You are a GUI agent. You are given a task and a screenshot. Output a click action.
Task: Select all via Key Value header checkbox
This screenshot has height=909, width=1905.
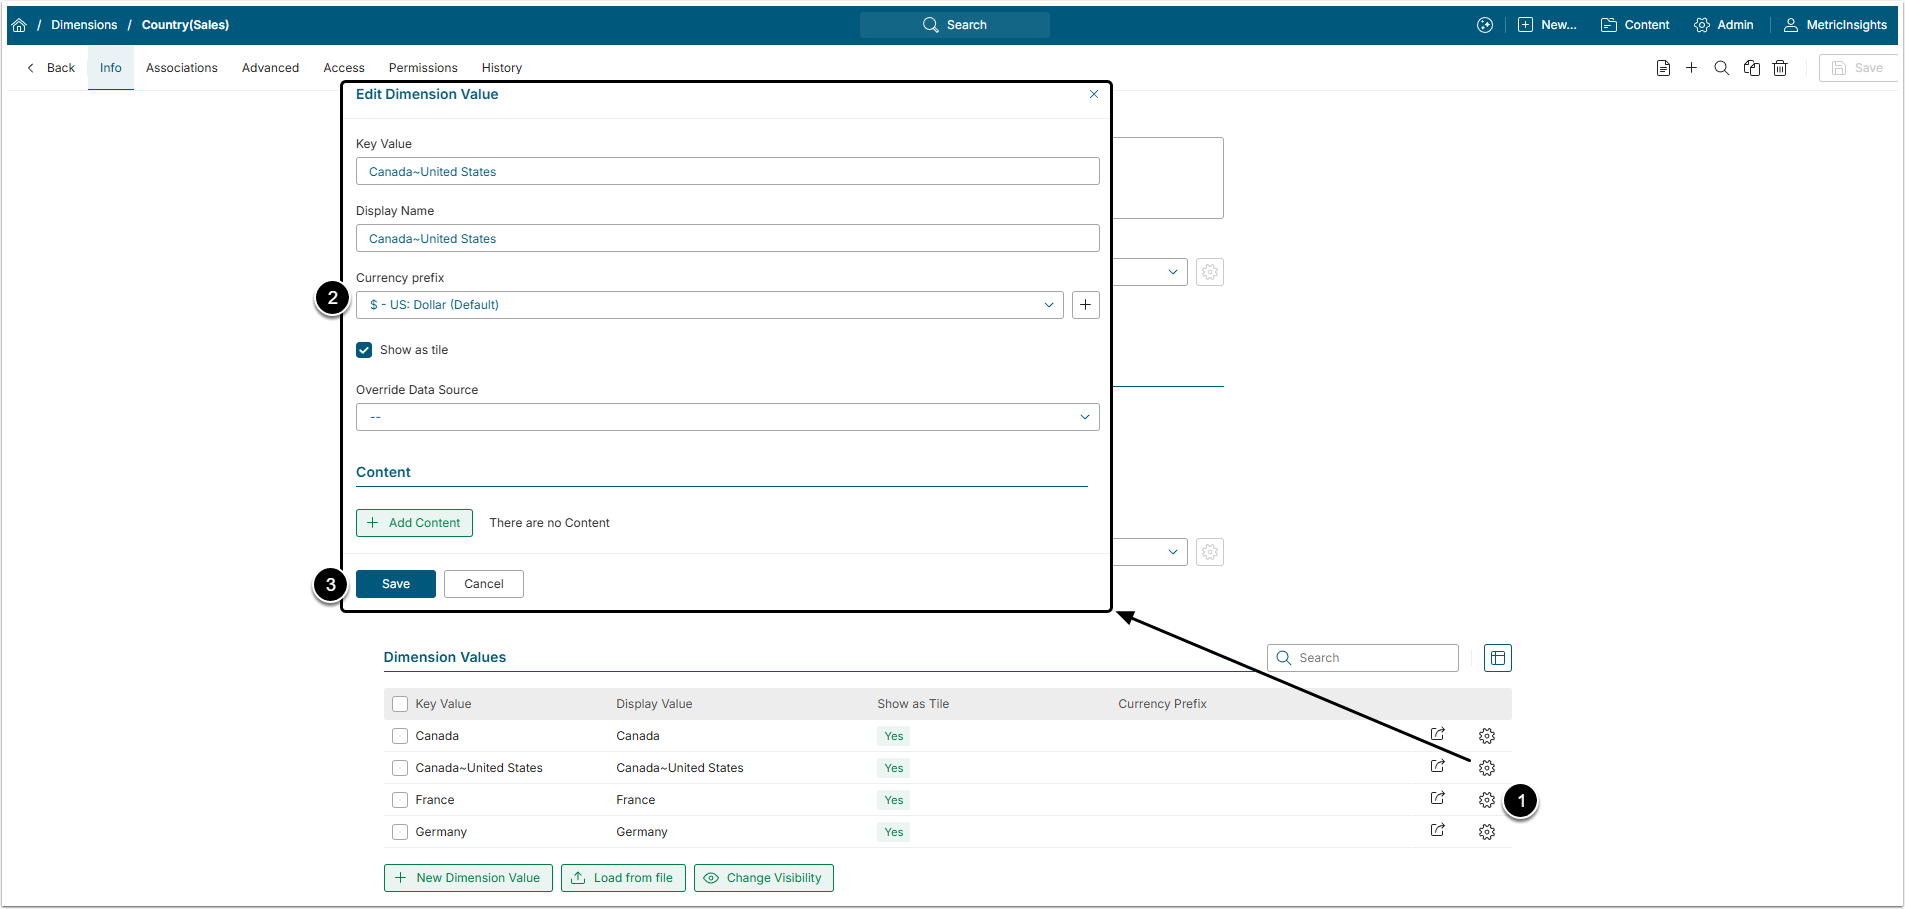tap(400, 704)
